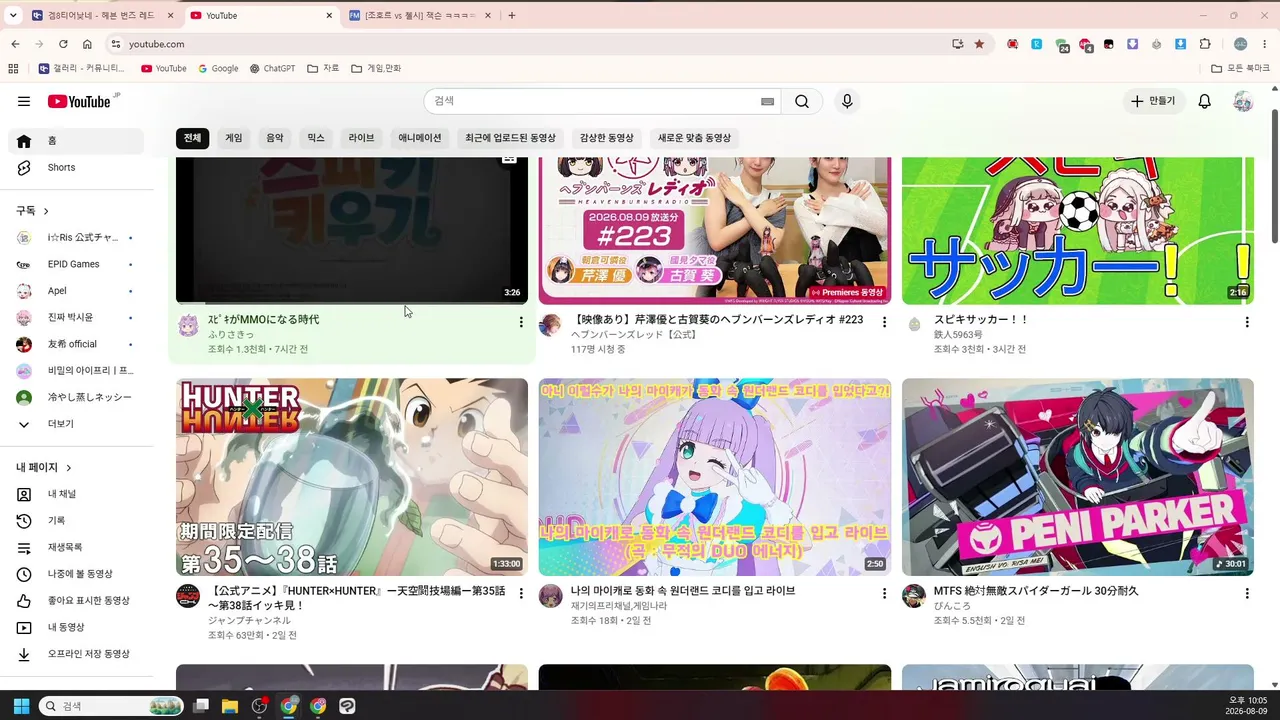This screenshot has height=720, width=1280.
Task: Select the 믹스 filter chip
Action: [x=316, y=138]
